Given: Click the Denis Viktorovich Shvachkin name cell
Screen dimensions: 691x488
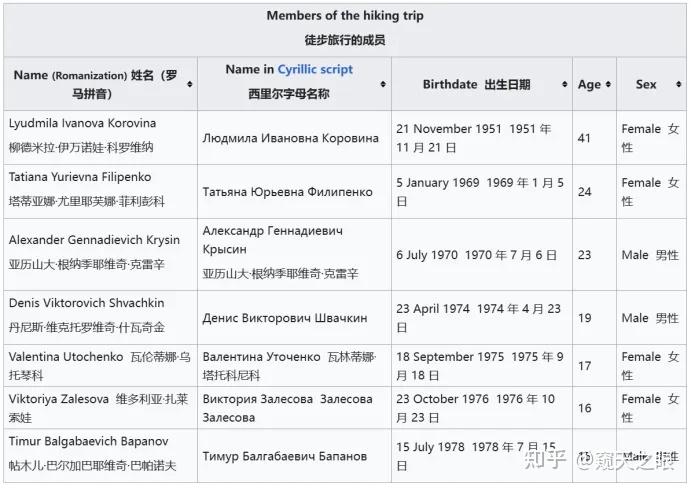Looking at the screenshot, I should pos(86,303).
